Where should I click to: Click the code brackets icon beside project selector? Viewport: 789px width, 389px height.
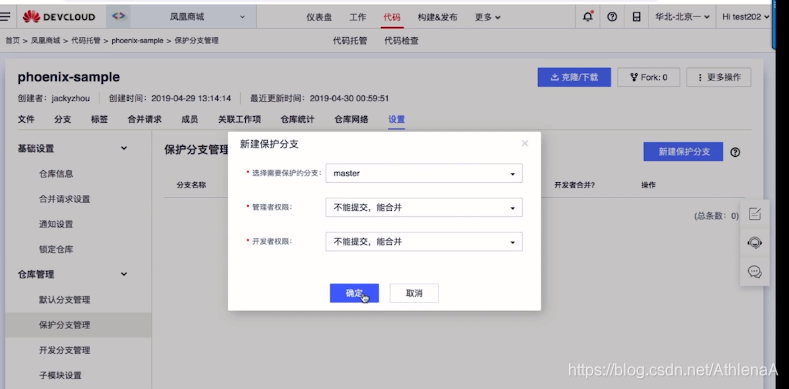tap(118, 16)
